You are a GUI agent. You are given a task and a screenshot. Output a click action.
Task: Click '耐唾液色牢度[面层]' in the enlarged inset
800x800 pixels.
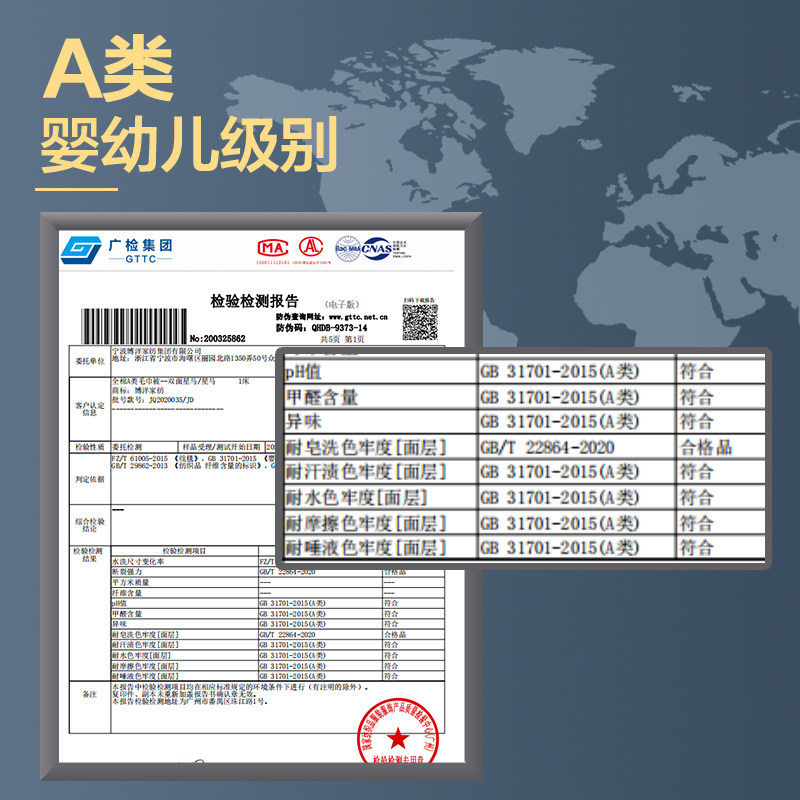click(365, 547)
